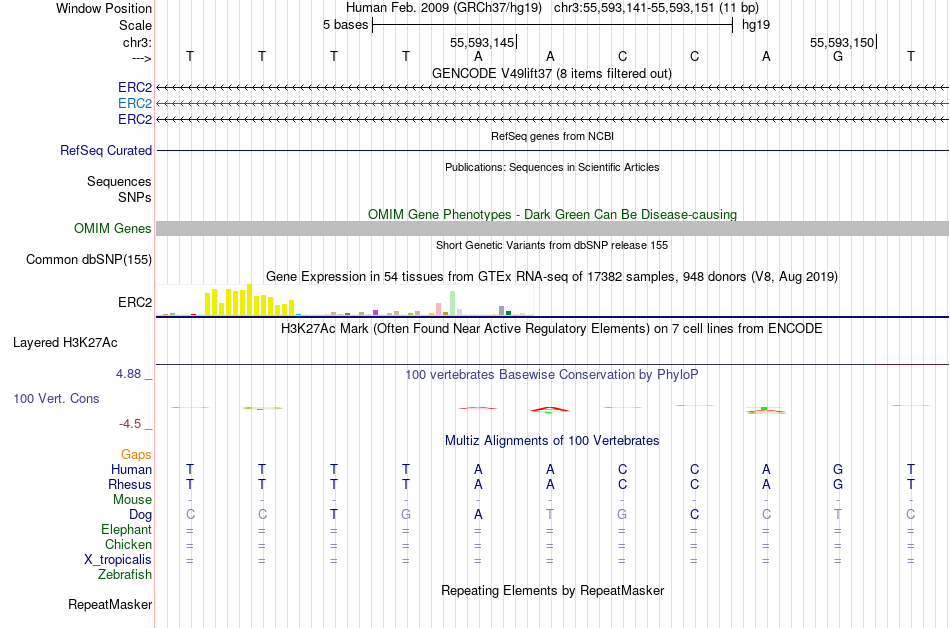Click the ERC2 label beside the GTEx bar chart
The width and height of the screenshot is (950, 628).
pos(135,302)
